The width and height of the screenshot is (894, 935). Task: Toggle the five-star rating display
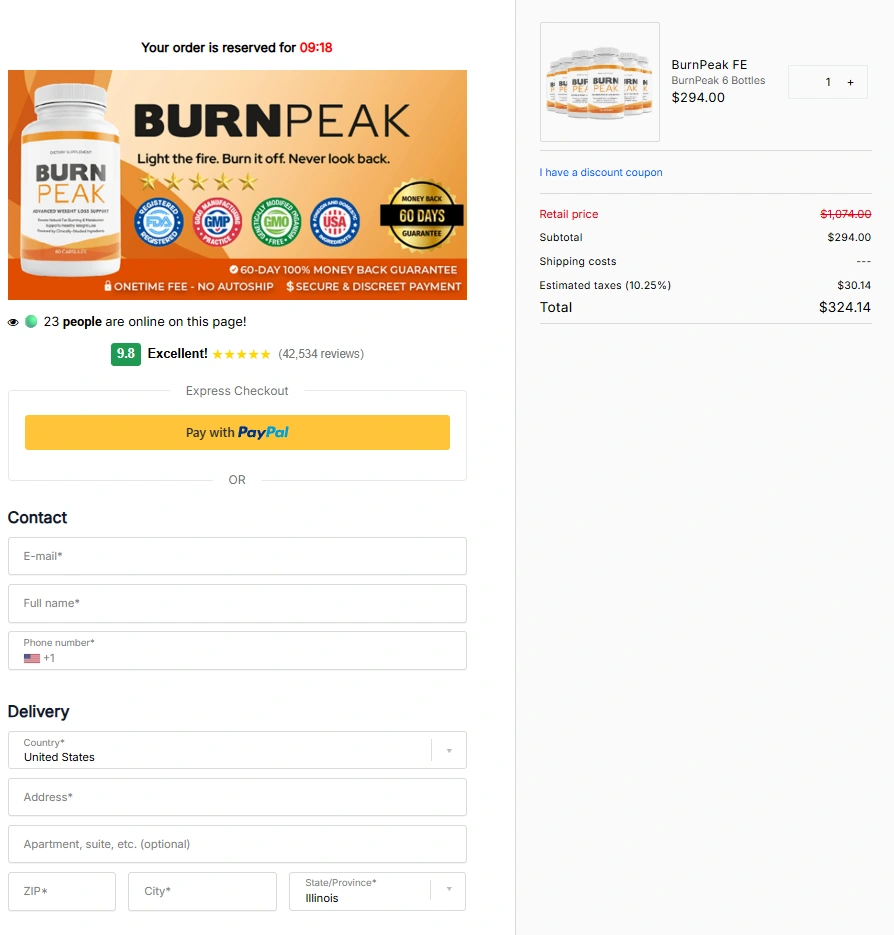[243, 353]
